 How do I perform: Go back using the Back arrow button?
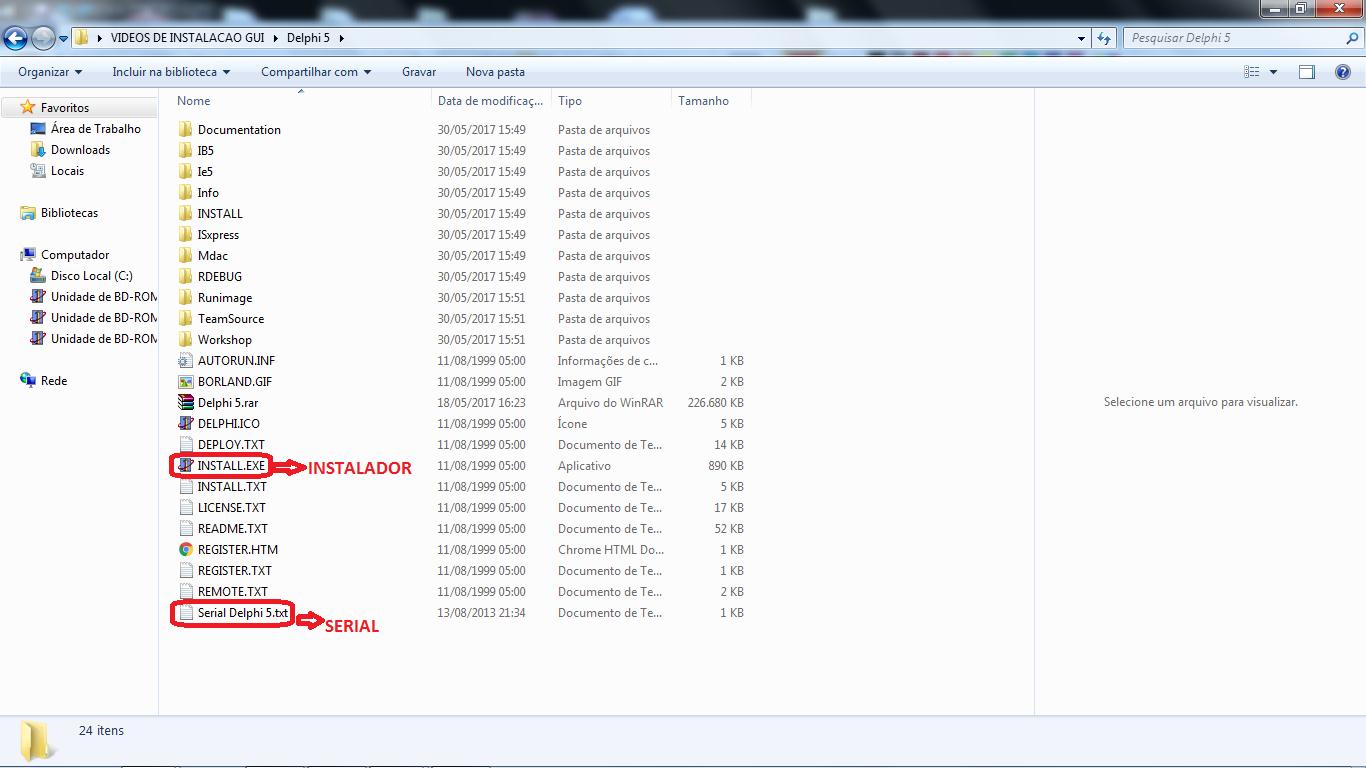15,38
